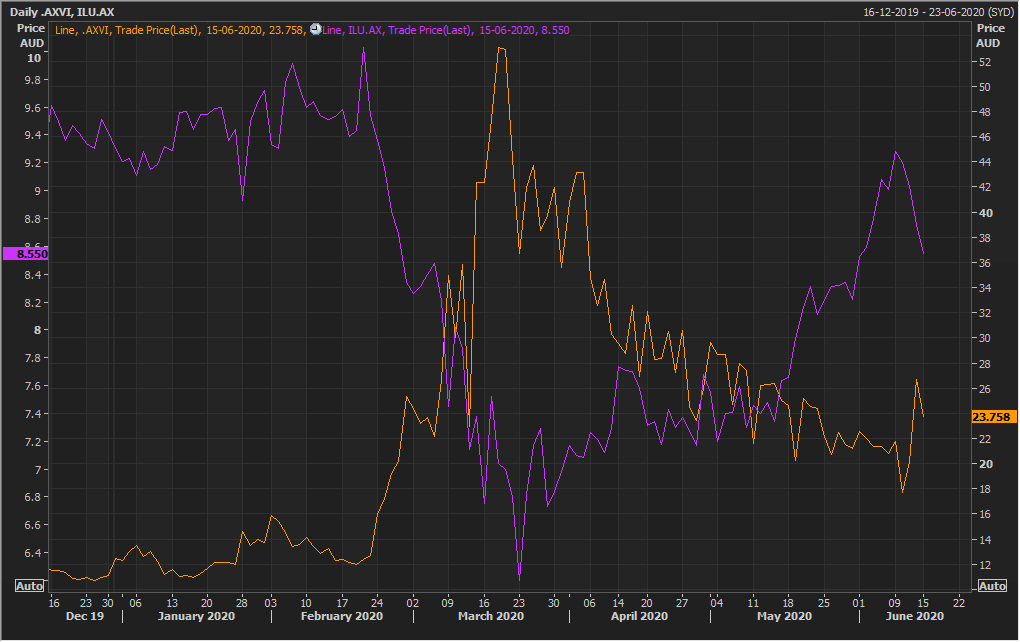Select the 8.550 purple price tag
This screenshot has width=1020, height=642.
point(26,254)
